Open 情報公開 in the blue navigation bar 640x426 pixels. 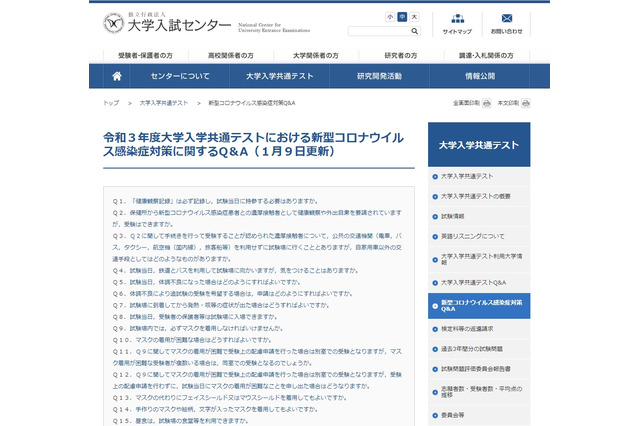(480, 76)
